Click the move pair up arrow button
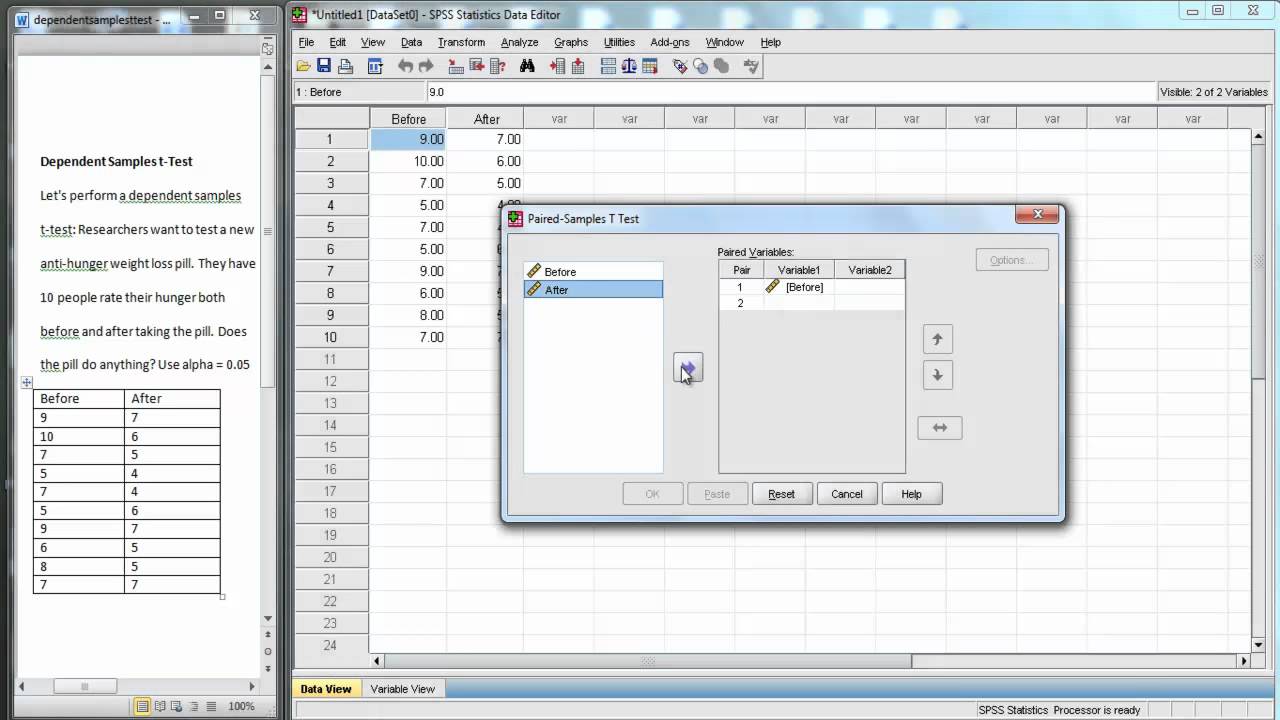Image resolution: width=1280 pixels, height=720 pixels. [937, 339]
